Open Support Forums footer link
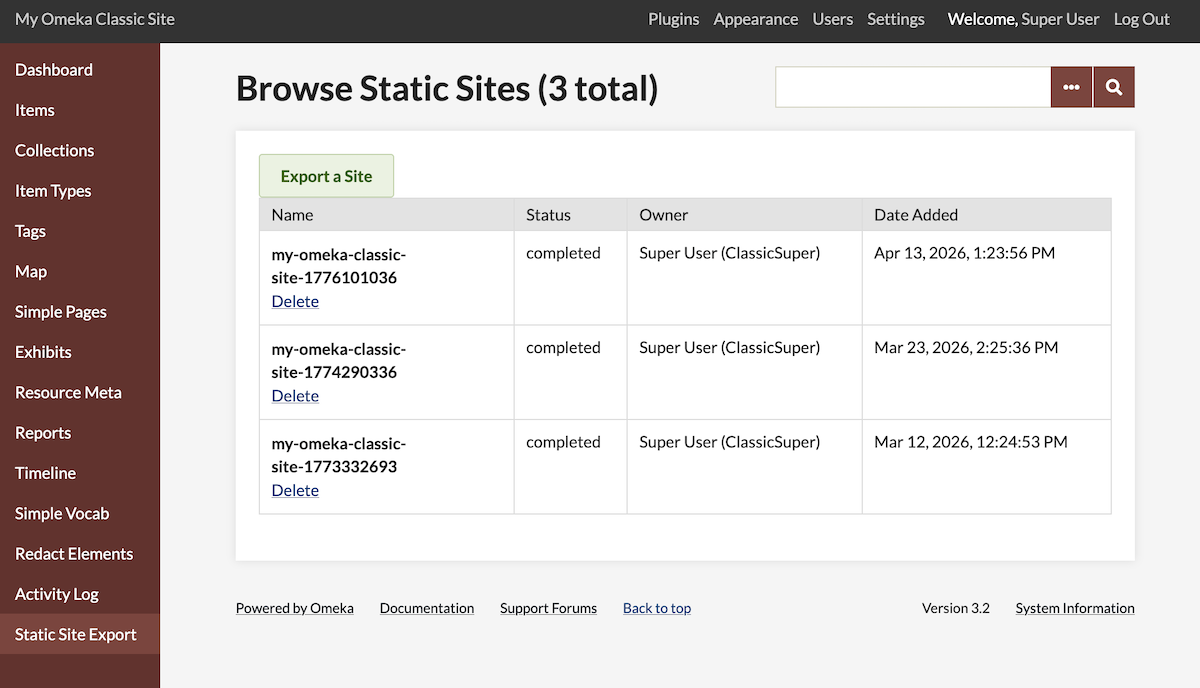Image resolution: width=1200 pixels, height=688 pixels. tap(548, 608)
